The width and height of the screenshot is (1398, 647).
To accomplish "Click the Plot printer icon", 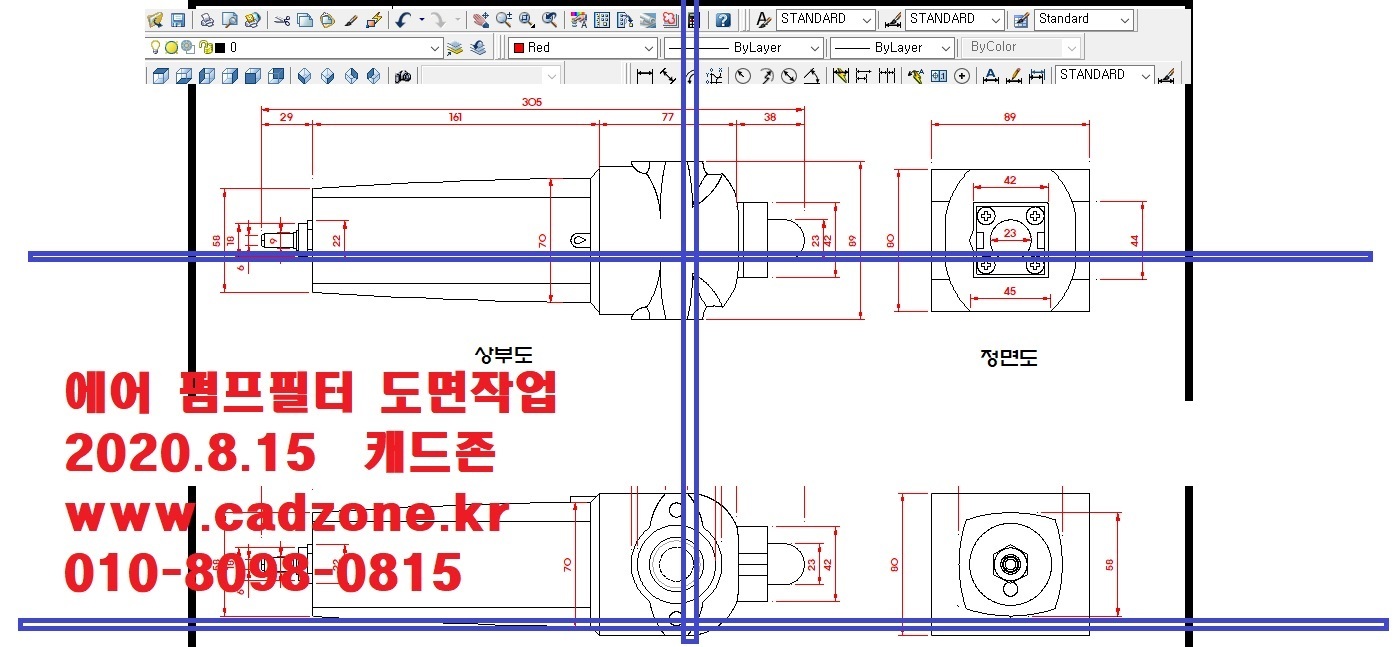I will [207, 20].
